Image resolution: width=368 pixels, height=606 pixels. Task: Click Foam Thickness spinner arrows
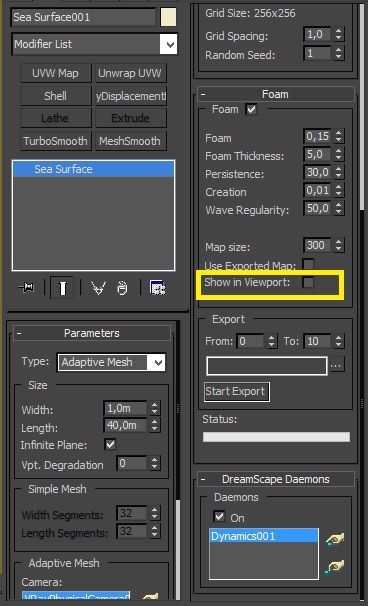[339, 154]
